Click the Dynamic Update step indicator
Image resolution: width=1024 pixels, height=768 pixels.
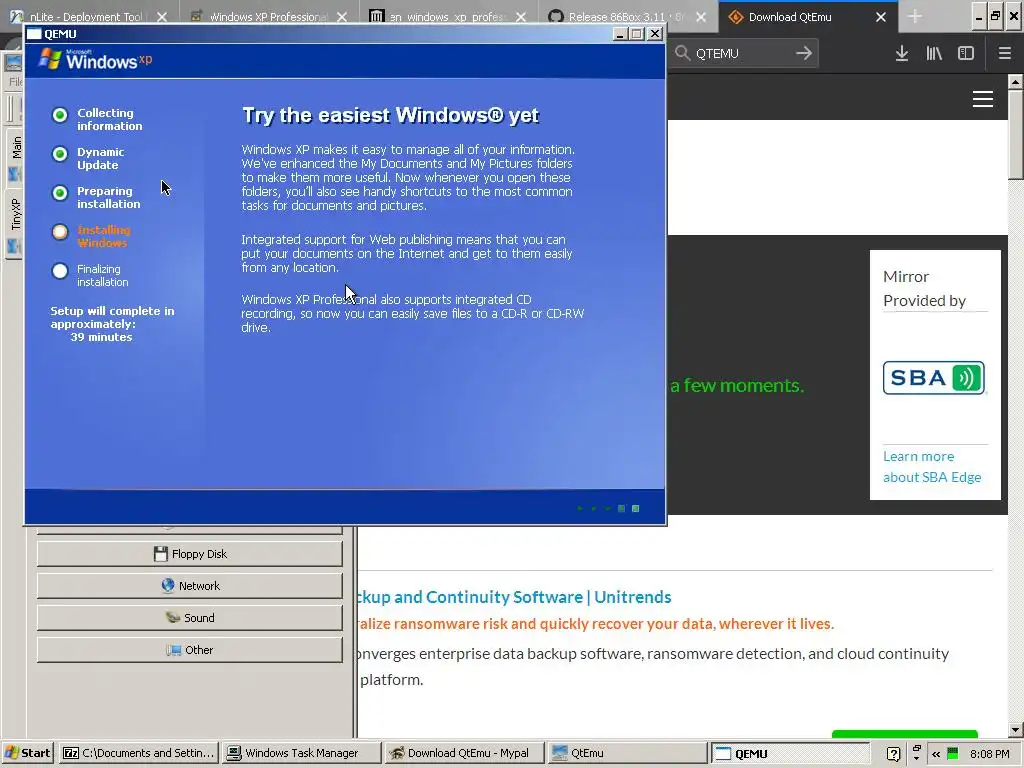point(59,154)
